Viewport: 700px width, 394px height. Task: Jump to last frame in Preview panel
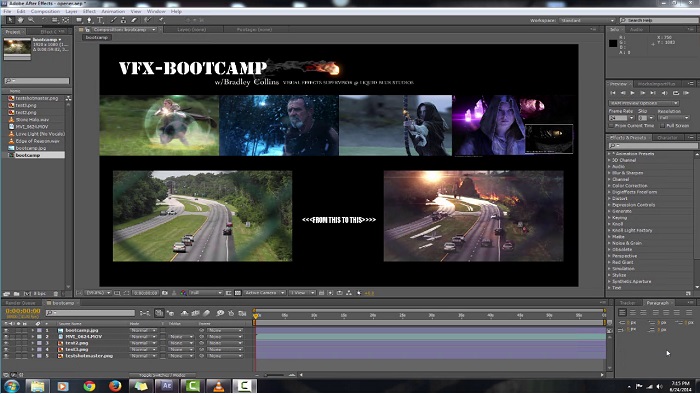point(653,93)
